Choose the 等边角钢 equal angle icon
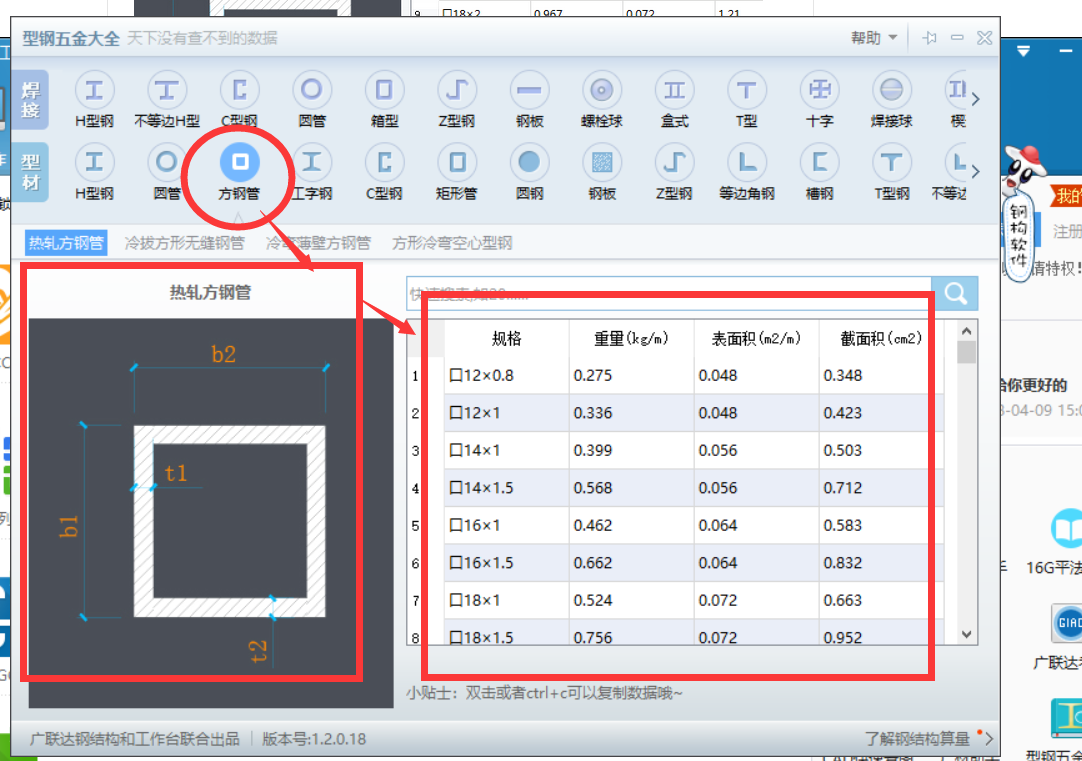The height and width of the screenshot is (761, 1082). click(x=747, y=163)
